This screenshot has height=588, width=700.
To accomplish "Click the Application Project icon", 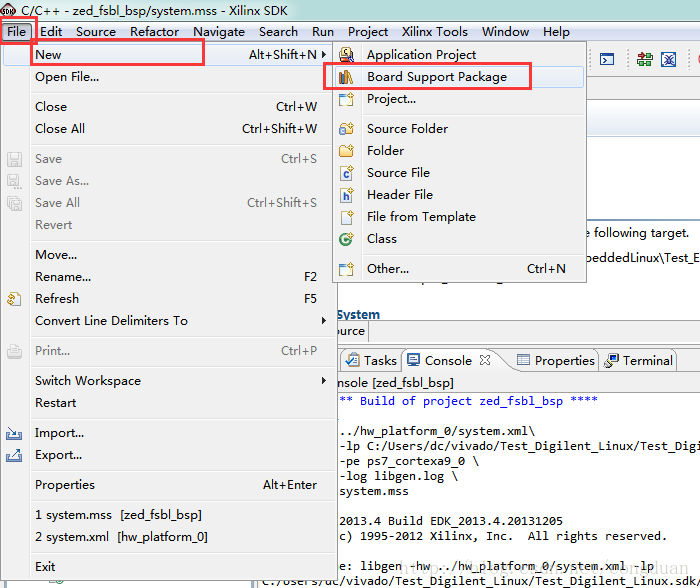I will click(346, 54).
